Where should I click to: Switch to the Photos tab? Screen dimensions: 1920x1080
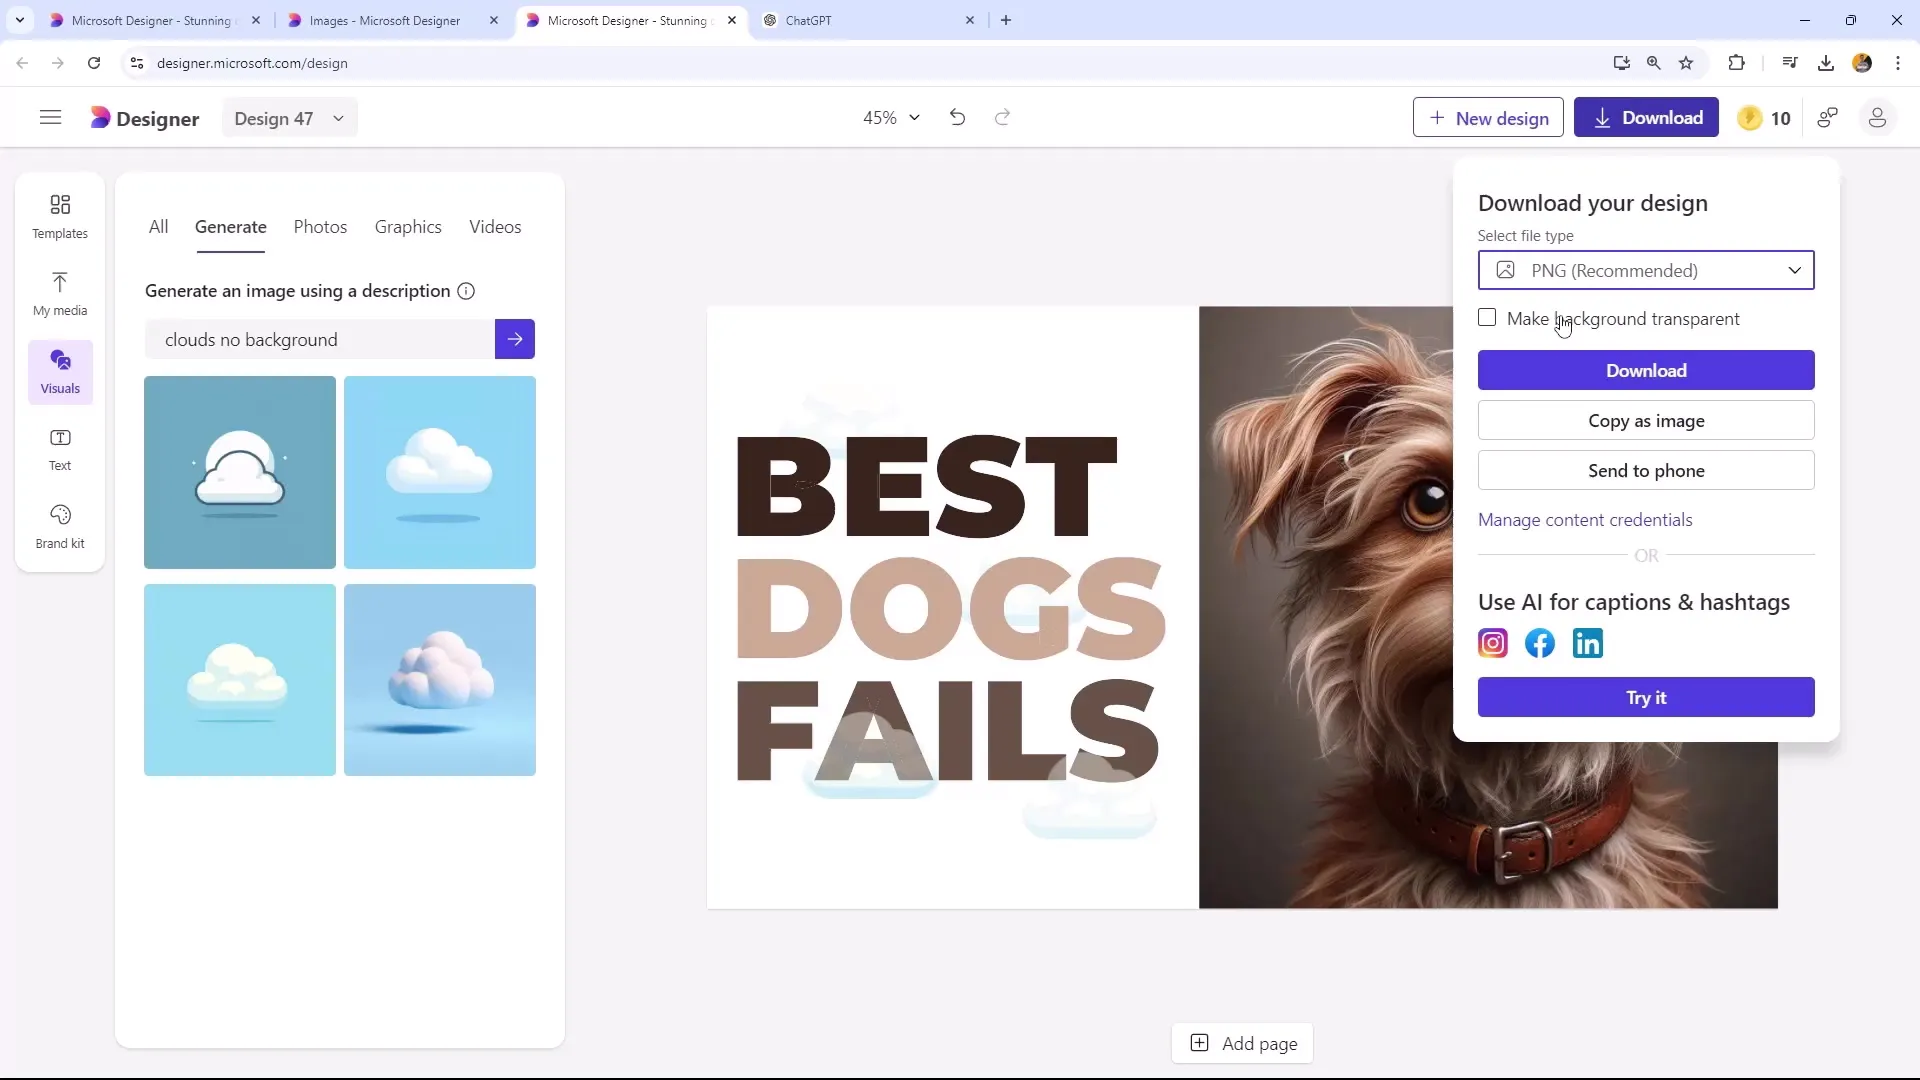point(320,225)
